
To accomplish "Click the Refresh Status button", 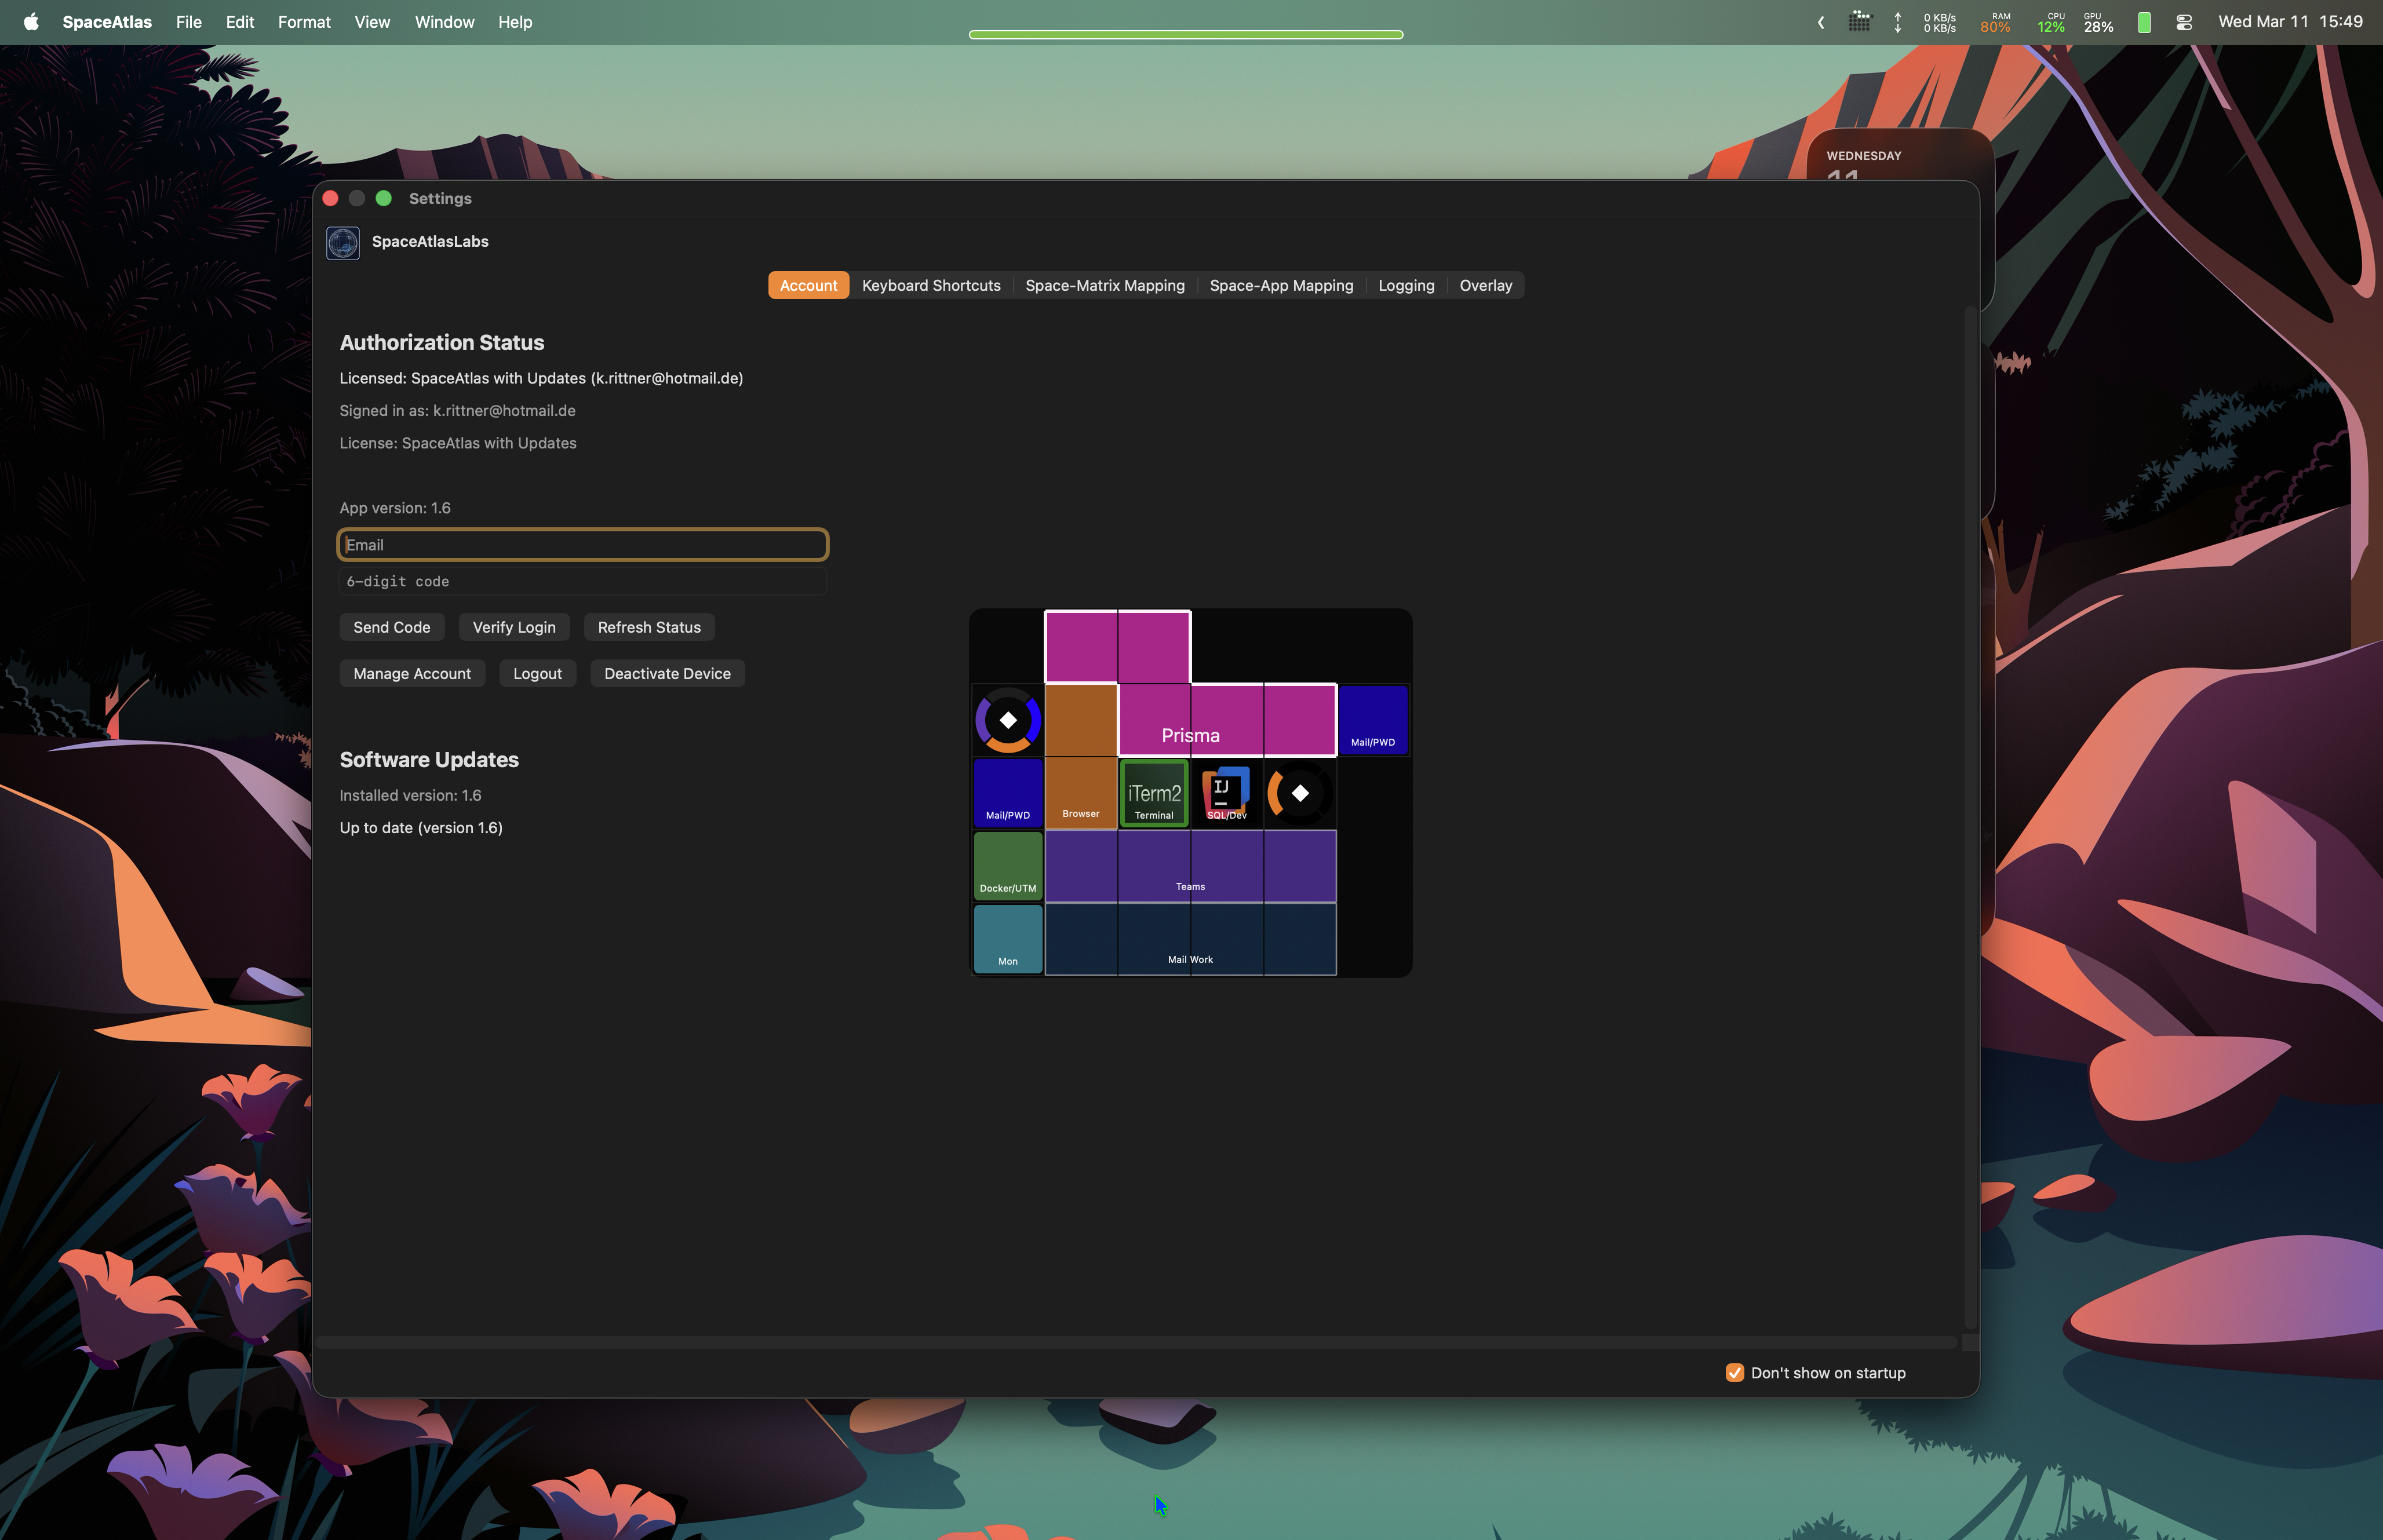I will 649,628.
